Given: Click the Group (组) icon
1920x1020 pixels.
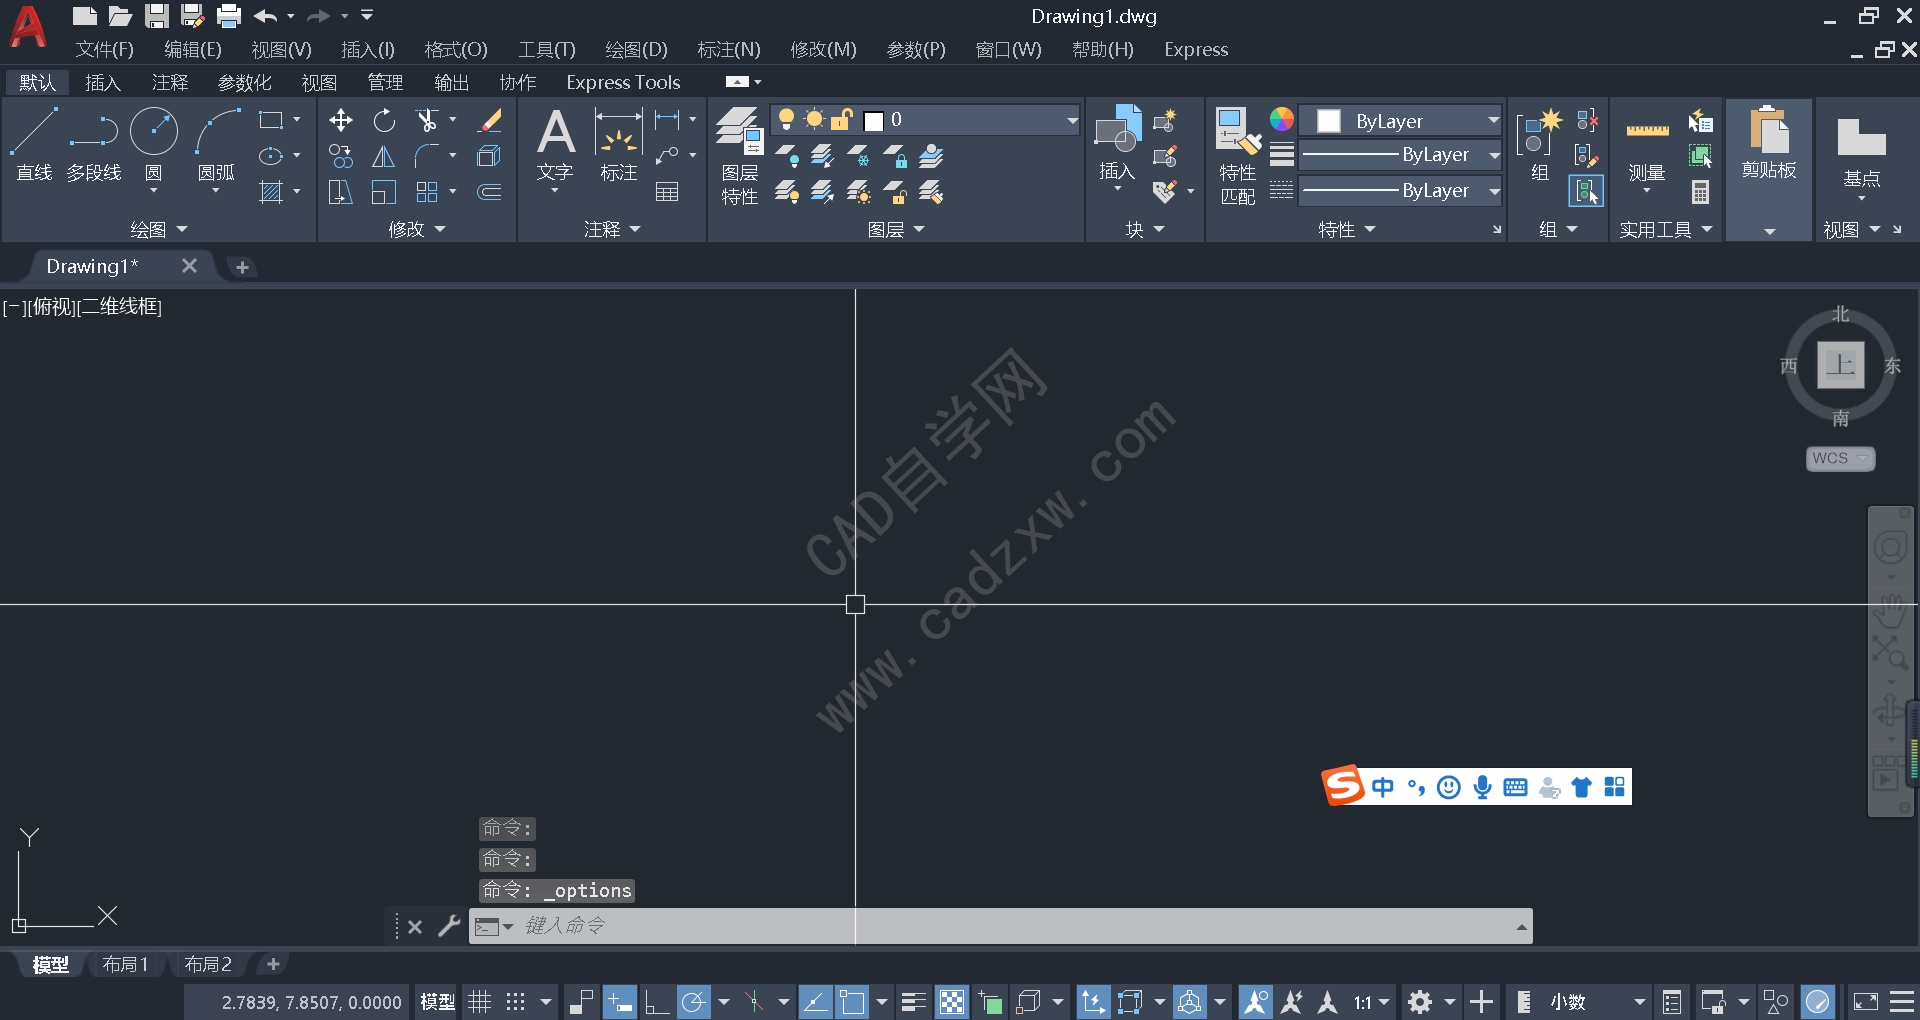Looking at the screenshot, I should click(1540, 147).
